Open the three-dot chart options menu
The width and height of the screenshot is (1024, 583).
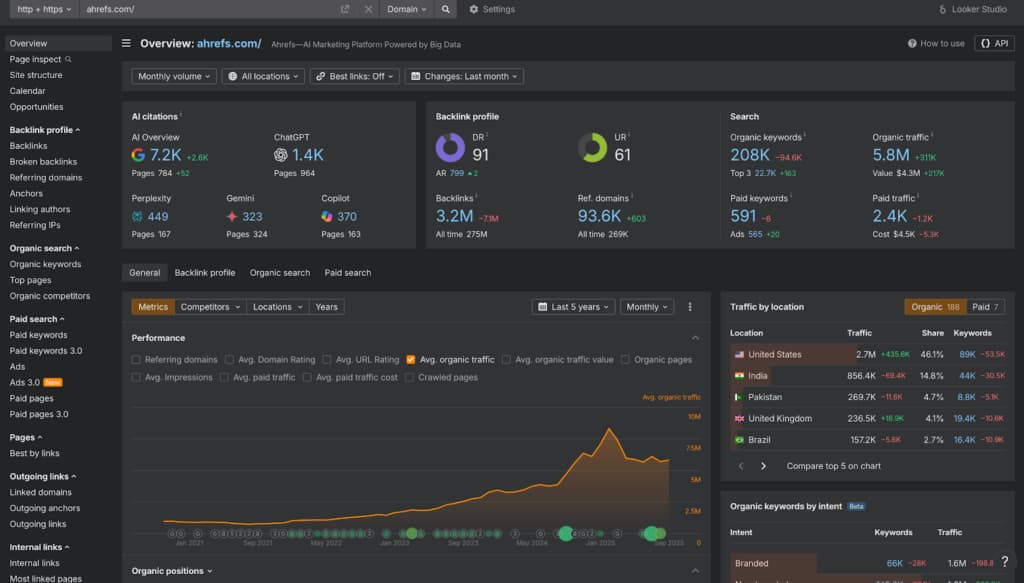click(690, 307)
